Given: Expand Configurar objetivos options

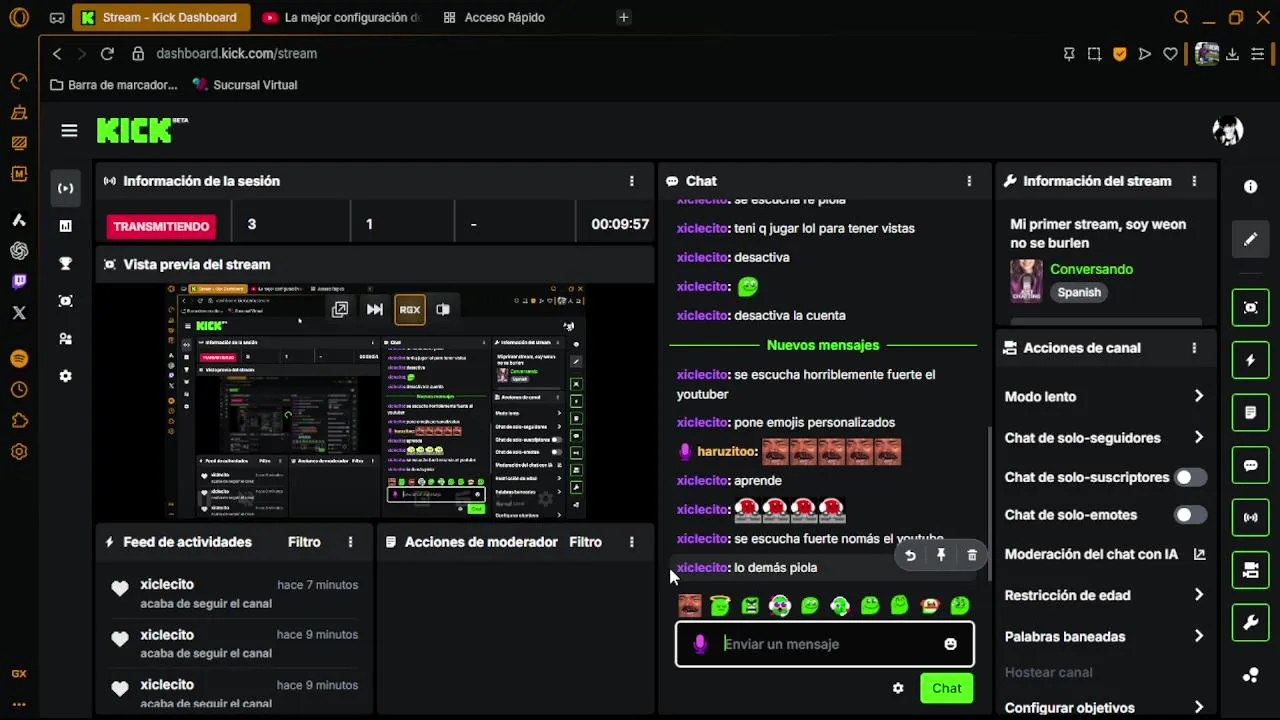Looking at the screenshot, I should [1198, 707].
